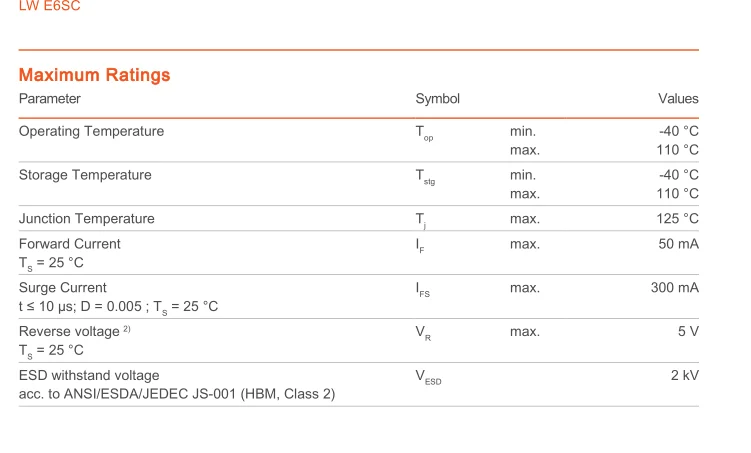This screenshot has height=453, width=751.
Task: Click the 5 V reverse voltage value
Action: pos(688,332)
